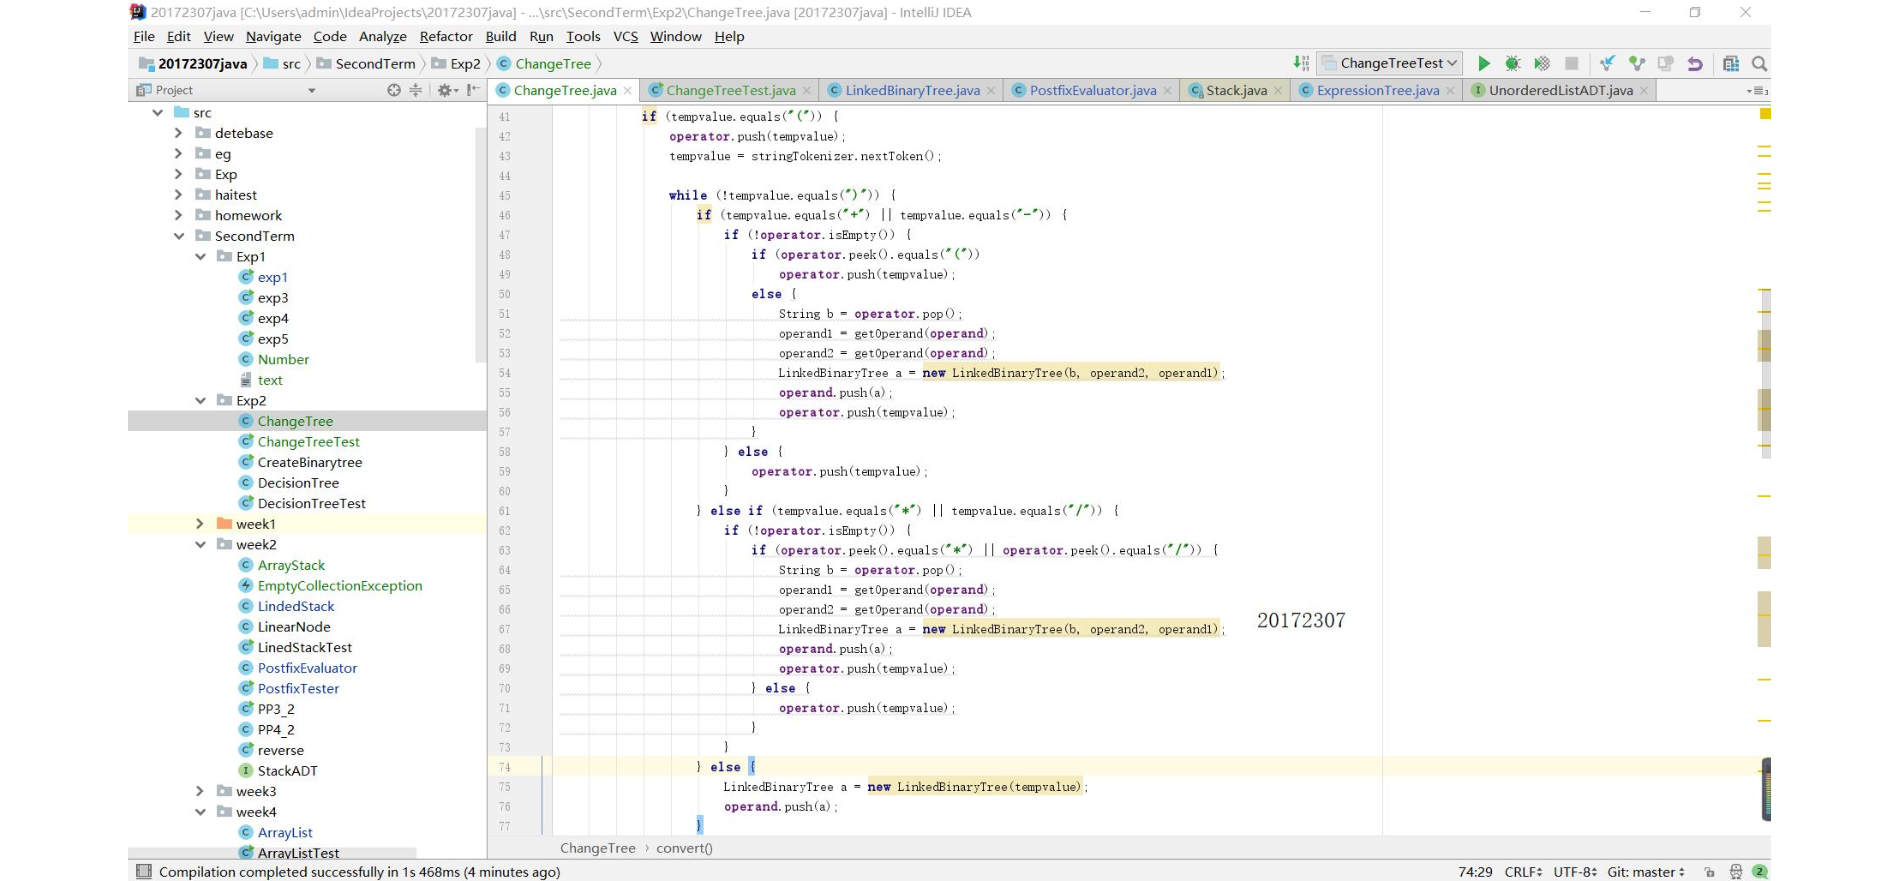Viewport: 1899px width, 881px height.
Task: Switch to the Stack.java tab
Action: [1237, 90]
